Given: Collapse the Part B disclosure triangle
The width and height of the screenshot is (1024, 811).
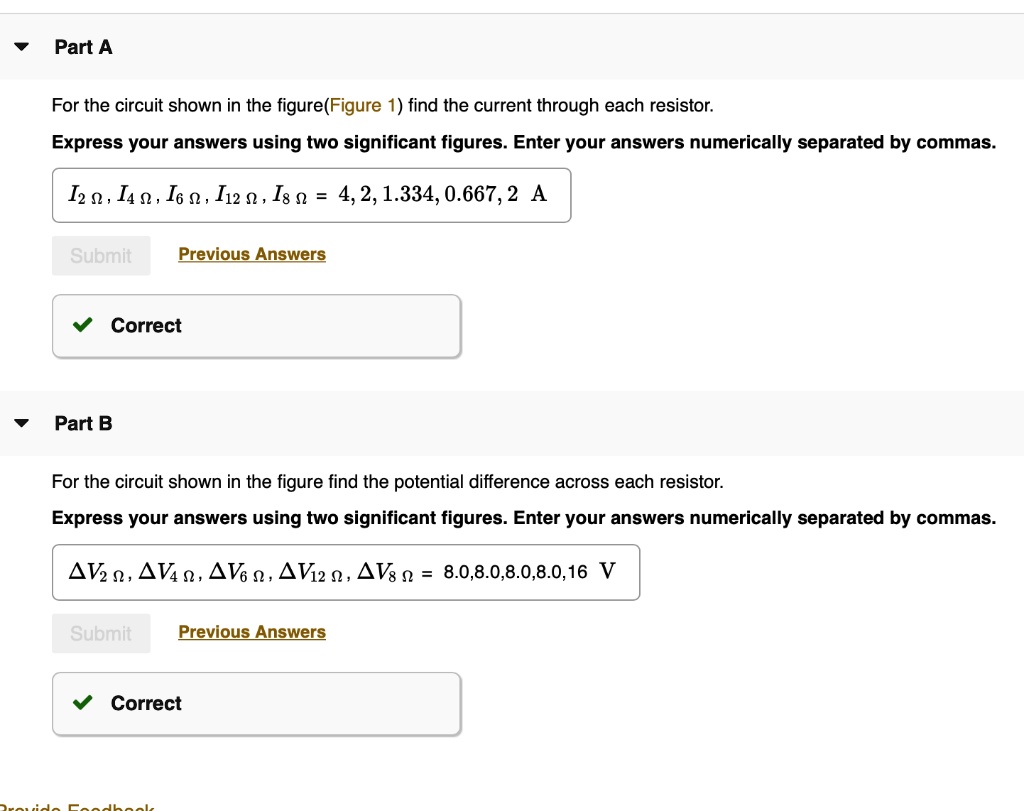Looking at the screenshot, I should [x=21, y=424].
